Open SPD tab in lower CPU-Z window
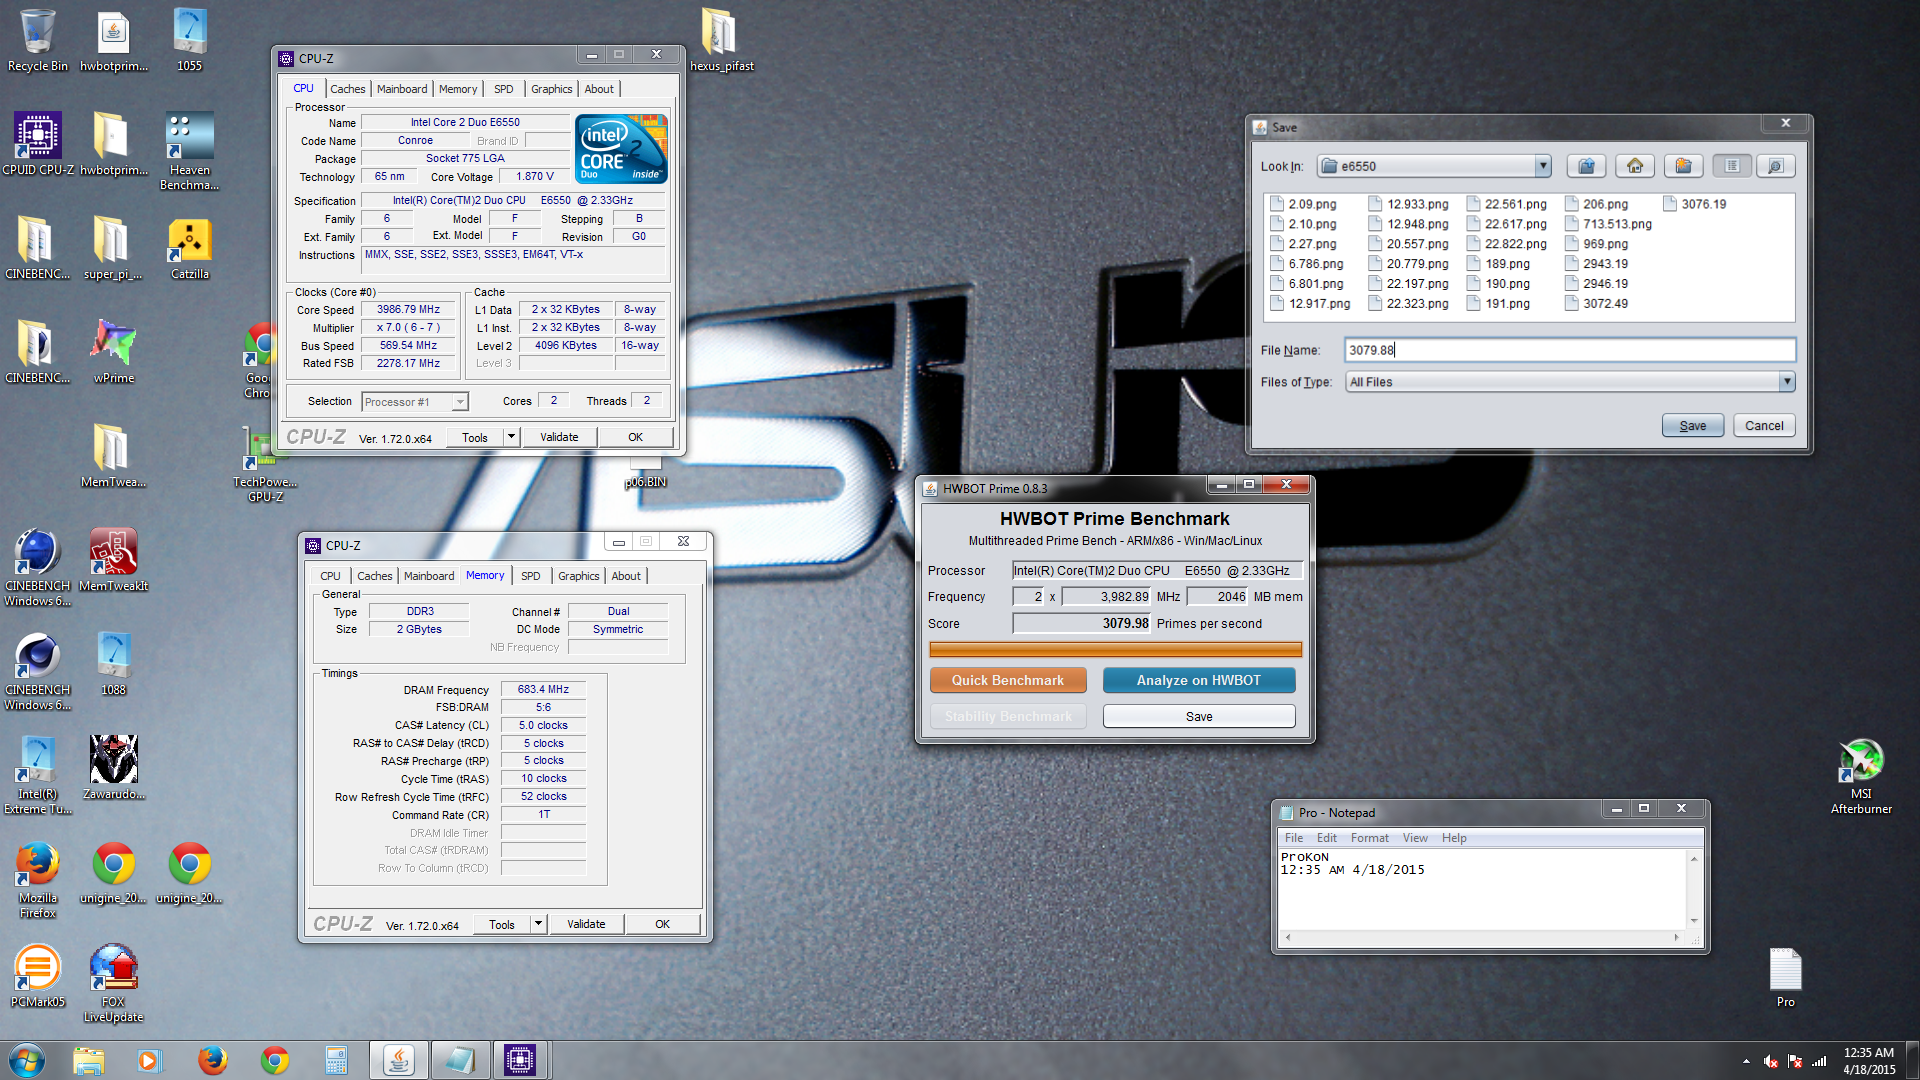Screen dimensions: 1920x1080 point(530,576)
